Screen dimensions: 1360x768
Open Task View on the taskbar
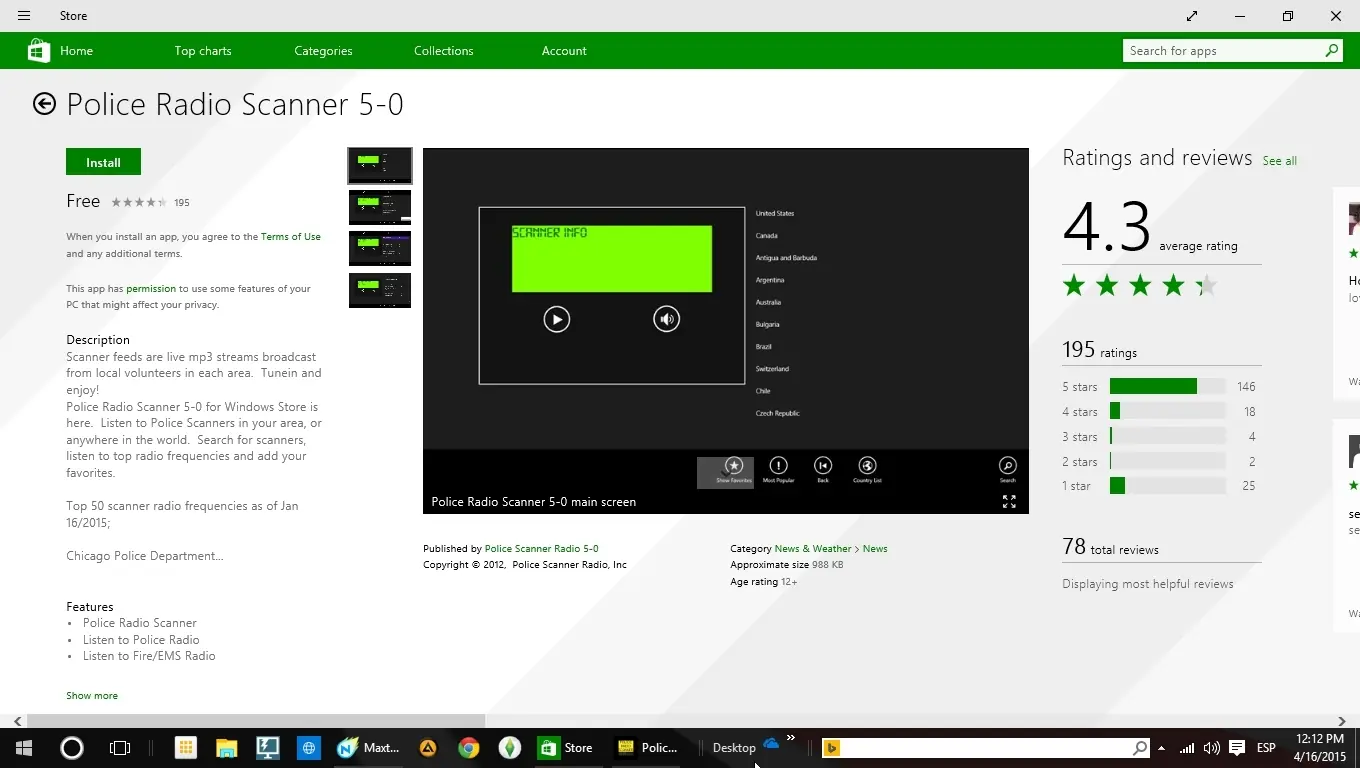click(120, 748)
